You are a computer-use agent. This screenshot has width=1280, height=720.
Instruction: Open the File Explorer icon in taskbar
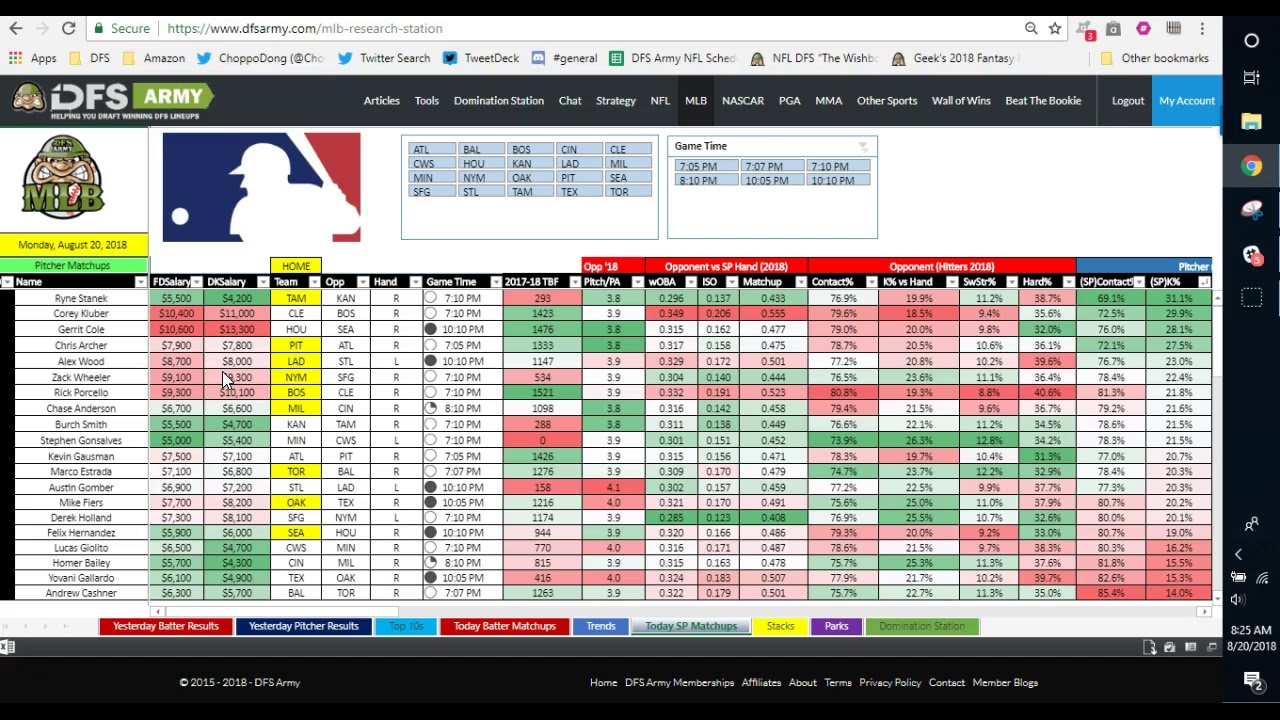(1251, 122)
